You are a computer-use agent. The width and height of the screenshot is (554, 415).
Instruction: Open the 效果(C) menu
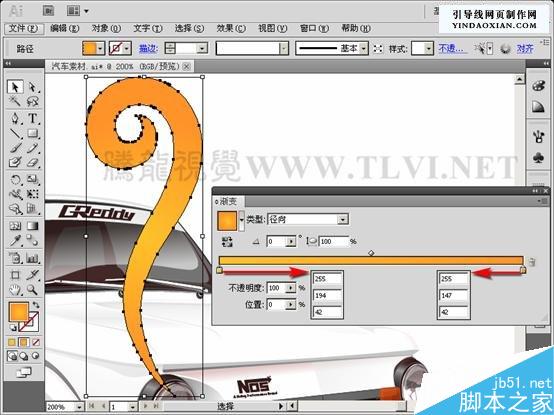(x=231, y=28)
